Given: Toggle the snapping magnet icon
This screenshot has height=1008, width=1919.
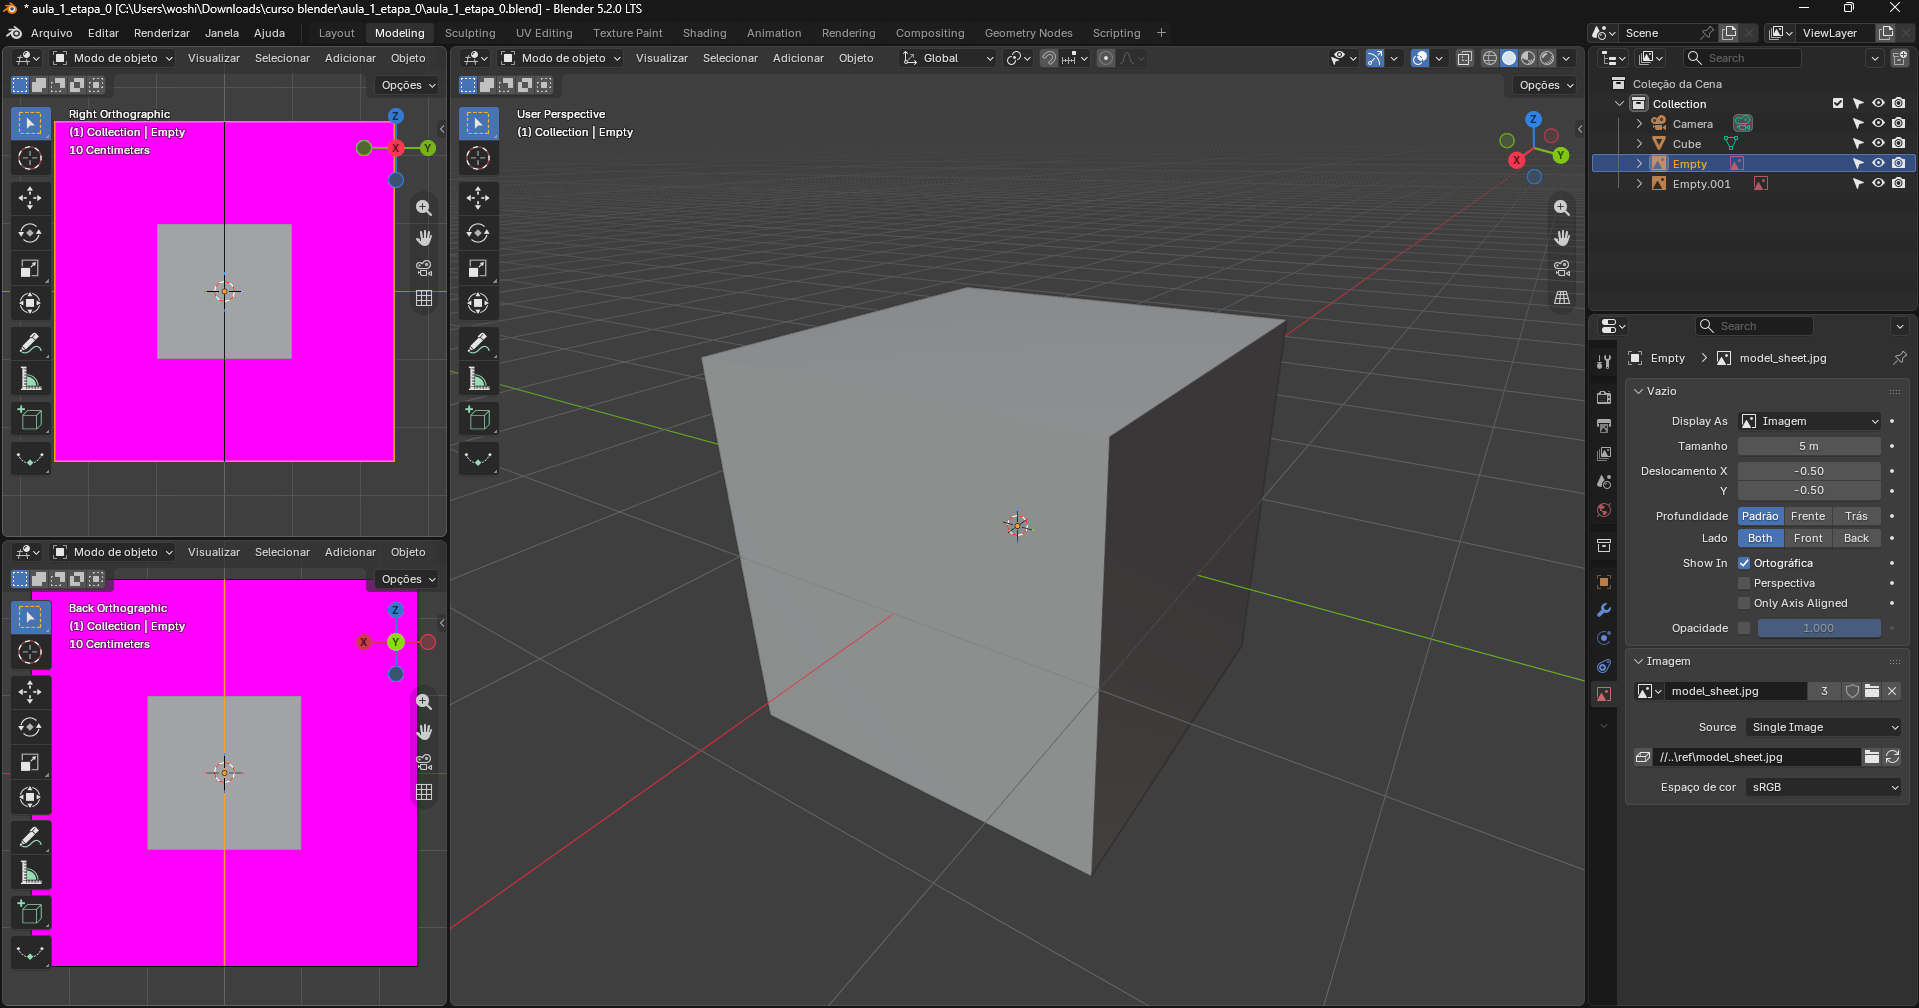Looking at the screenshot, I should coord(1048,58).
